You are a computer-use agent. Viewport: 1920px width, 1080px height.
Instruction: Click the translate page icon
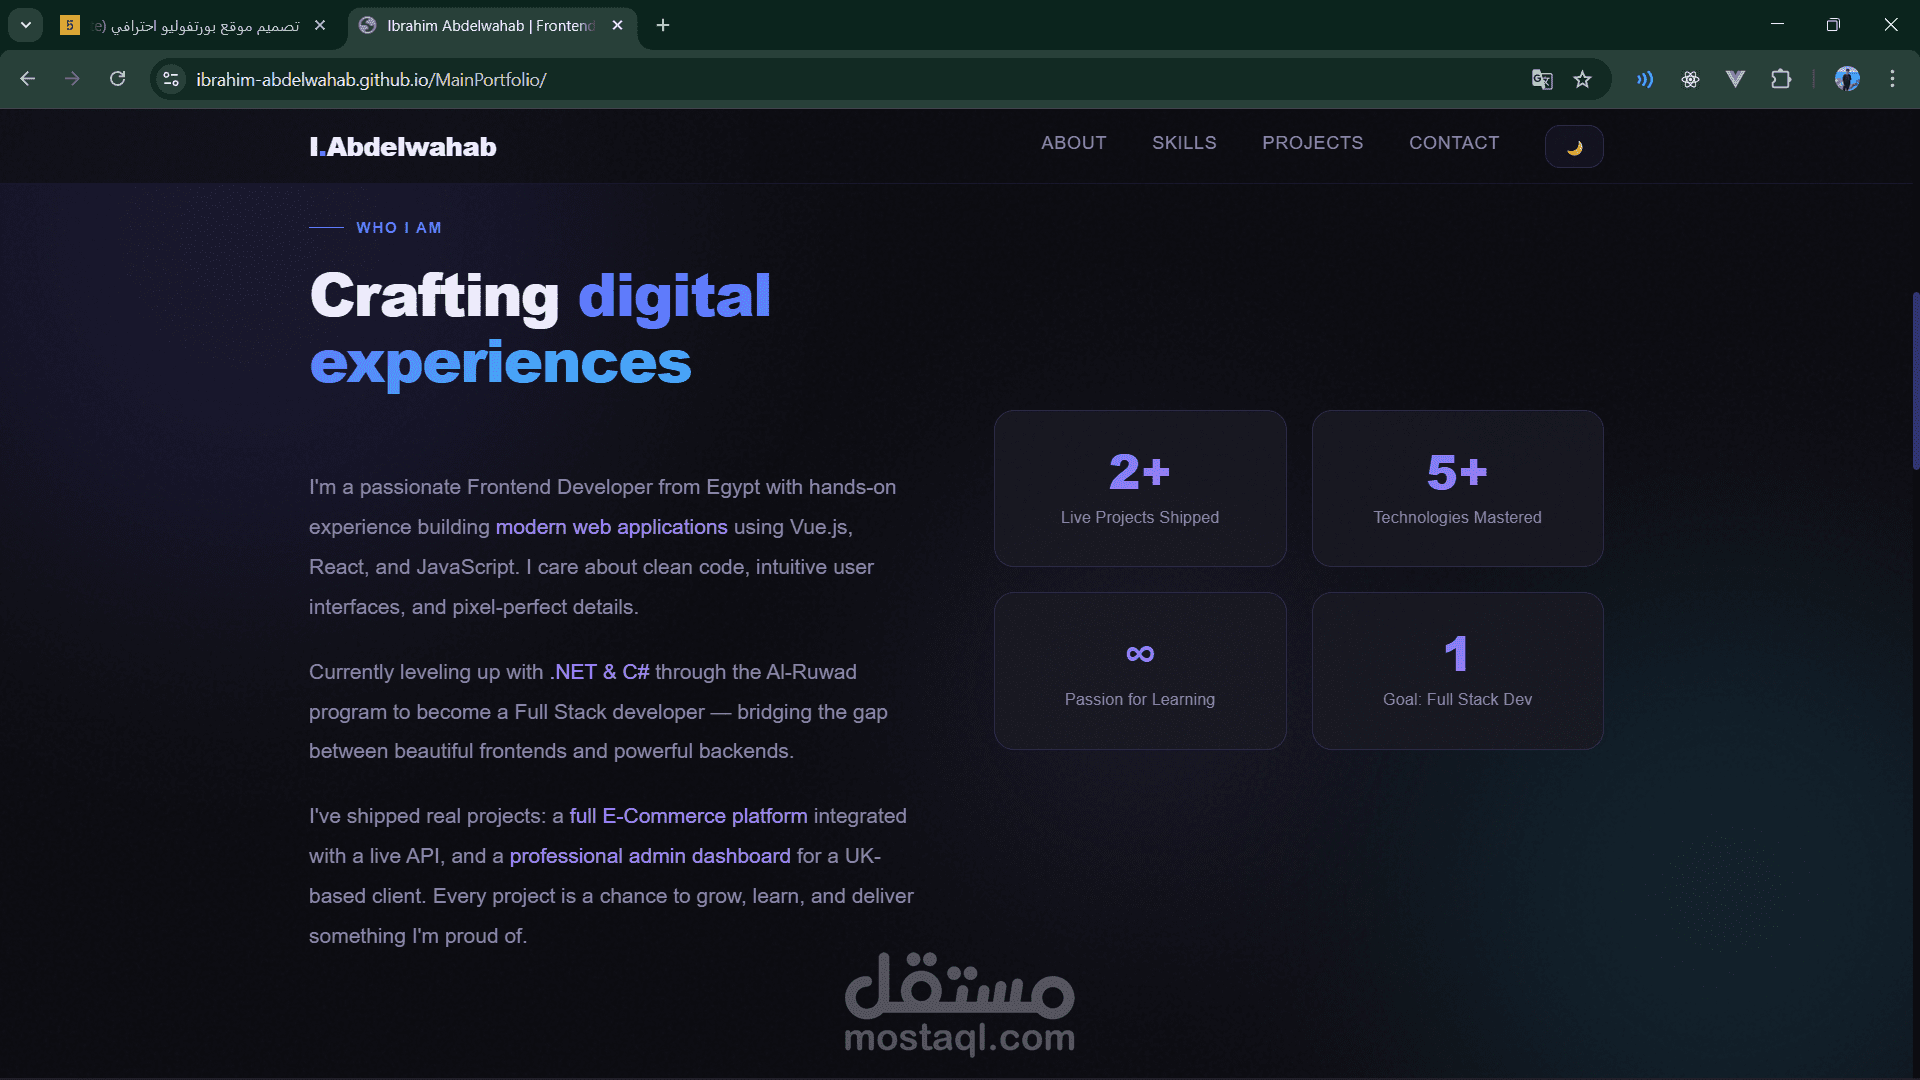pyautogui.click(x=1541, y=80)
